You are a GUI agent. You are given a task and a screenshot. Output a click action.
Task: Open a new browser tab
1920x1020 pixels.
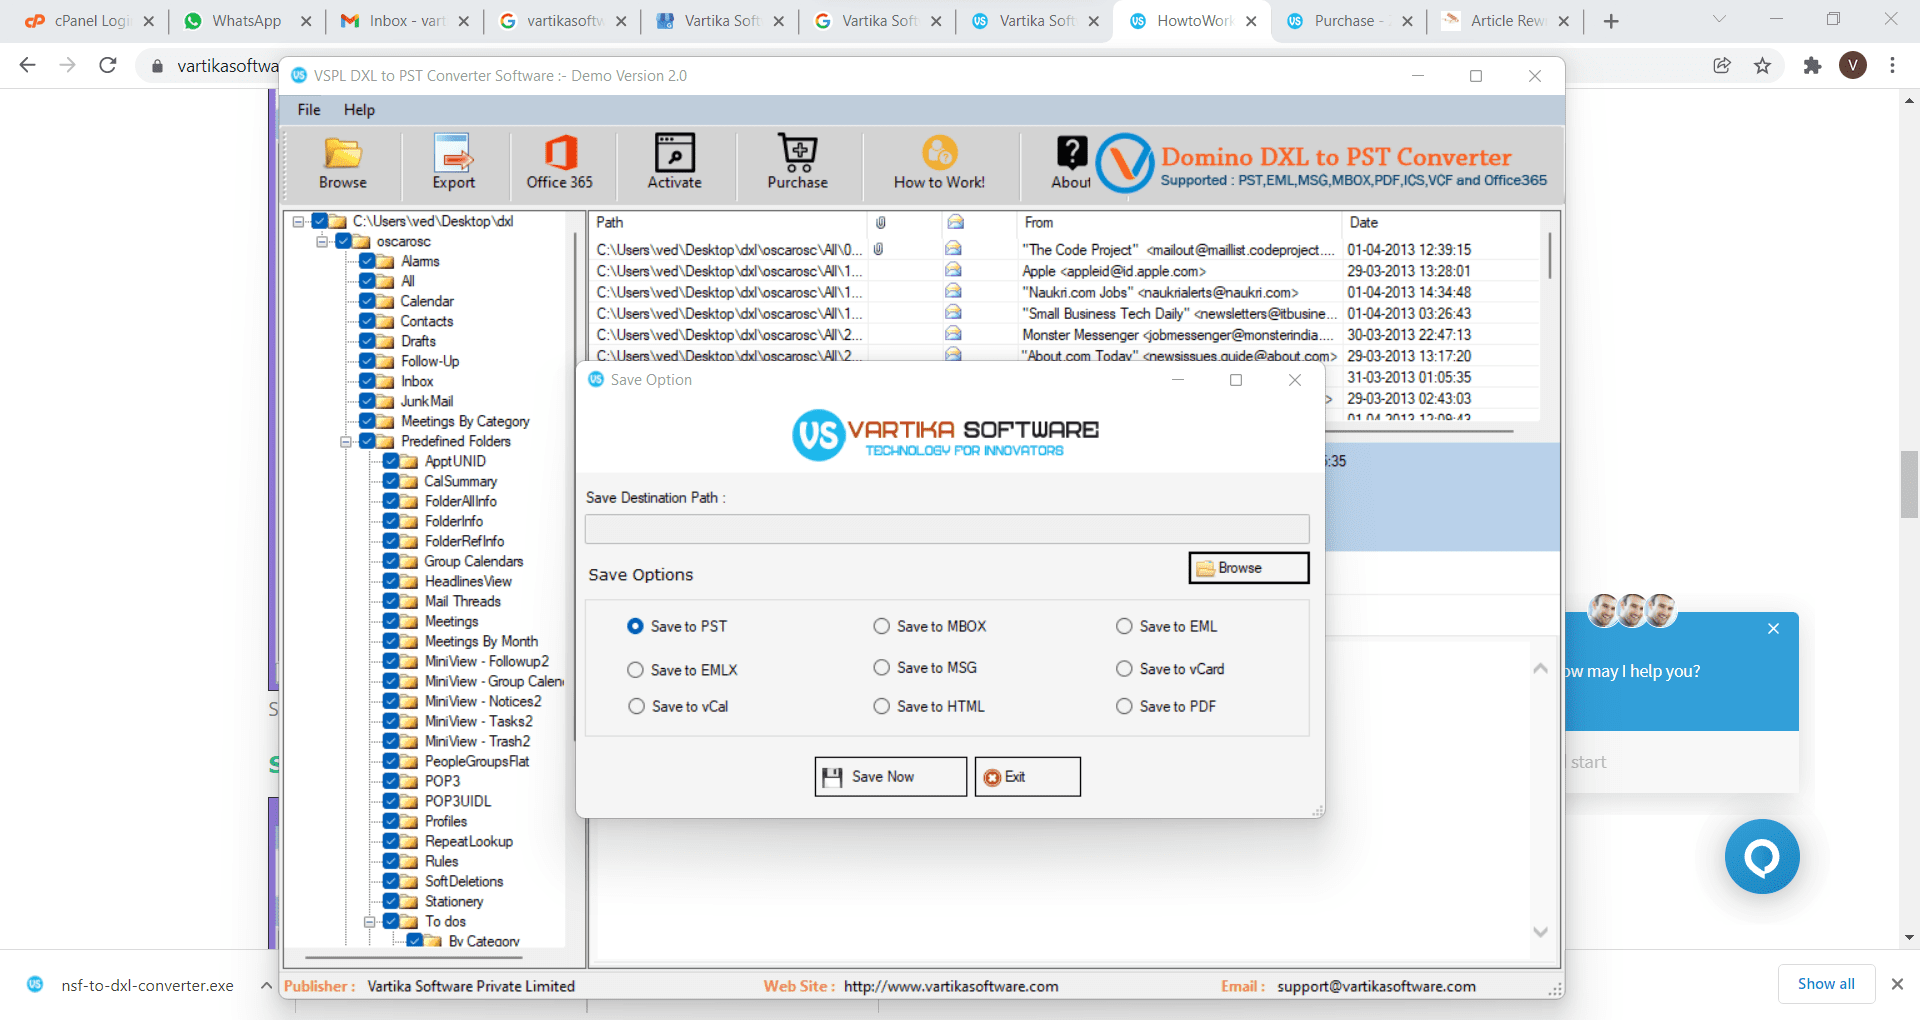click(1611, 21)
